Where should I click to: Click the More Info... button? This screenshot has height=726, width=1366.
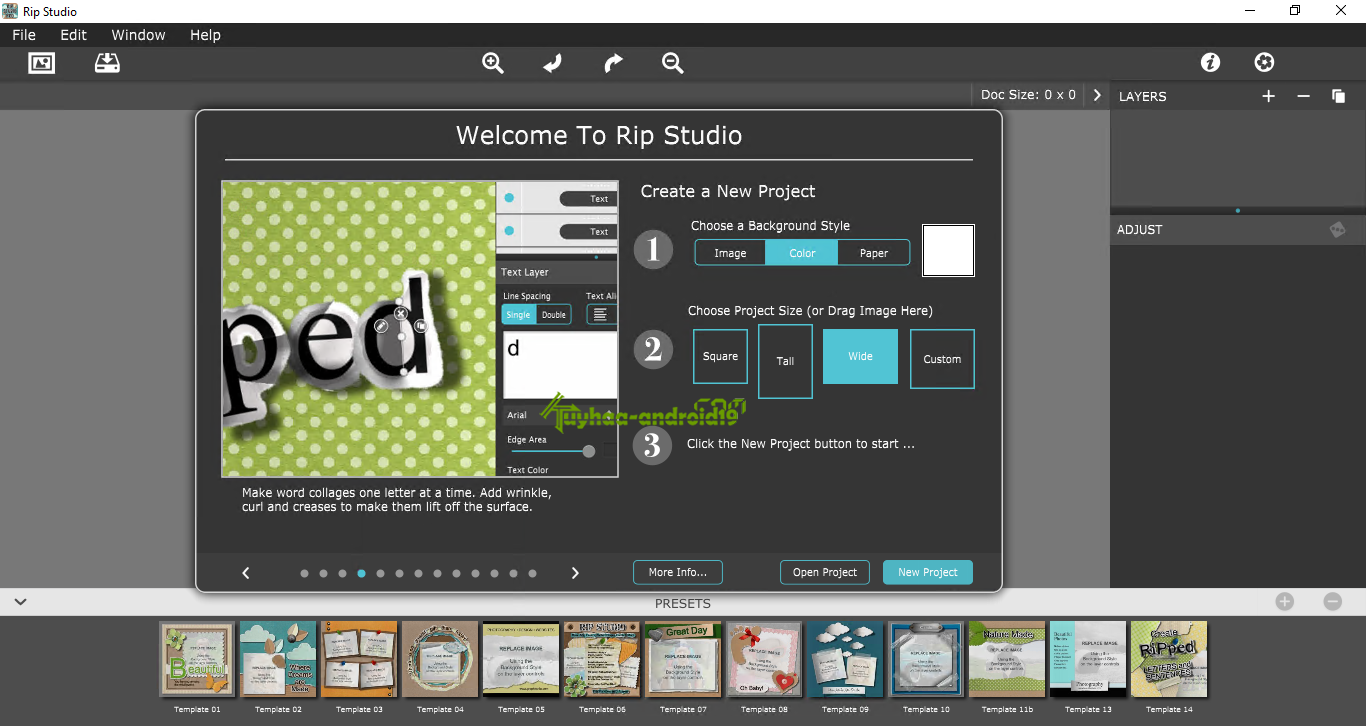point(678,572)
